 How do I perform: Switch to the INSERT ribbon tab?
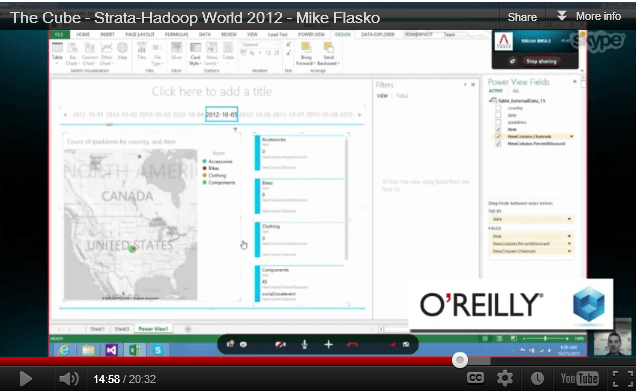[x=107, y=34]
